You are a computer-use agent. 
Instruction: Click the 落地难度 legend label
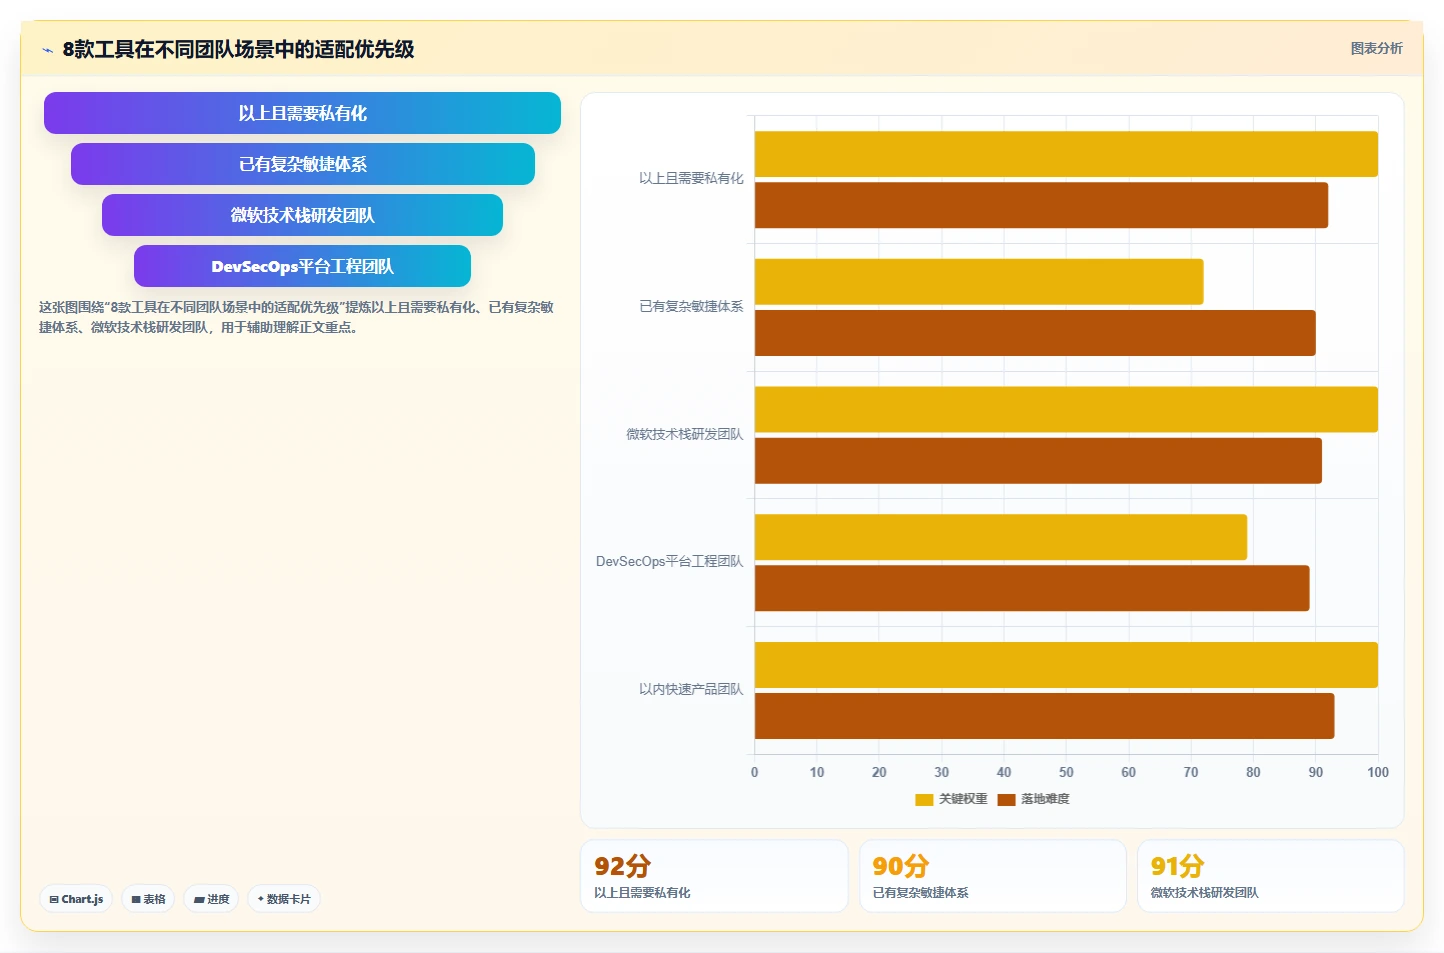pyautogui.click(x=1045, y=799)
